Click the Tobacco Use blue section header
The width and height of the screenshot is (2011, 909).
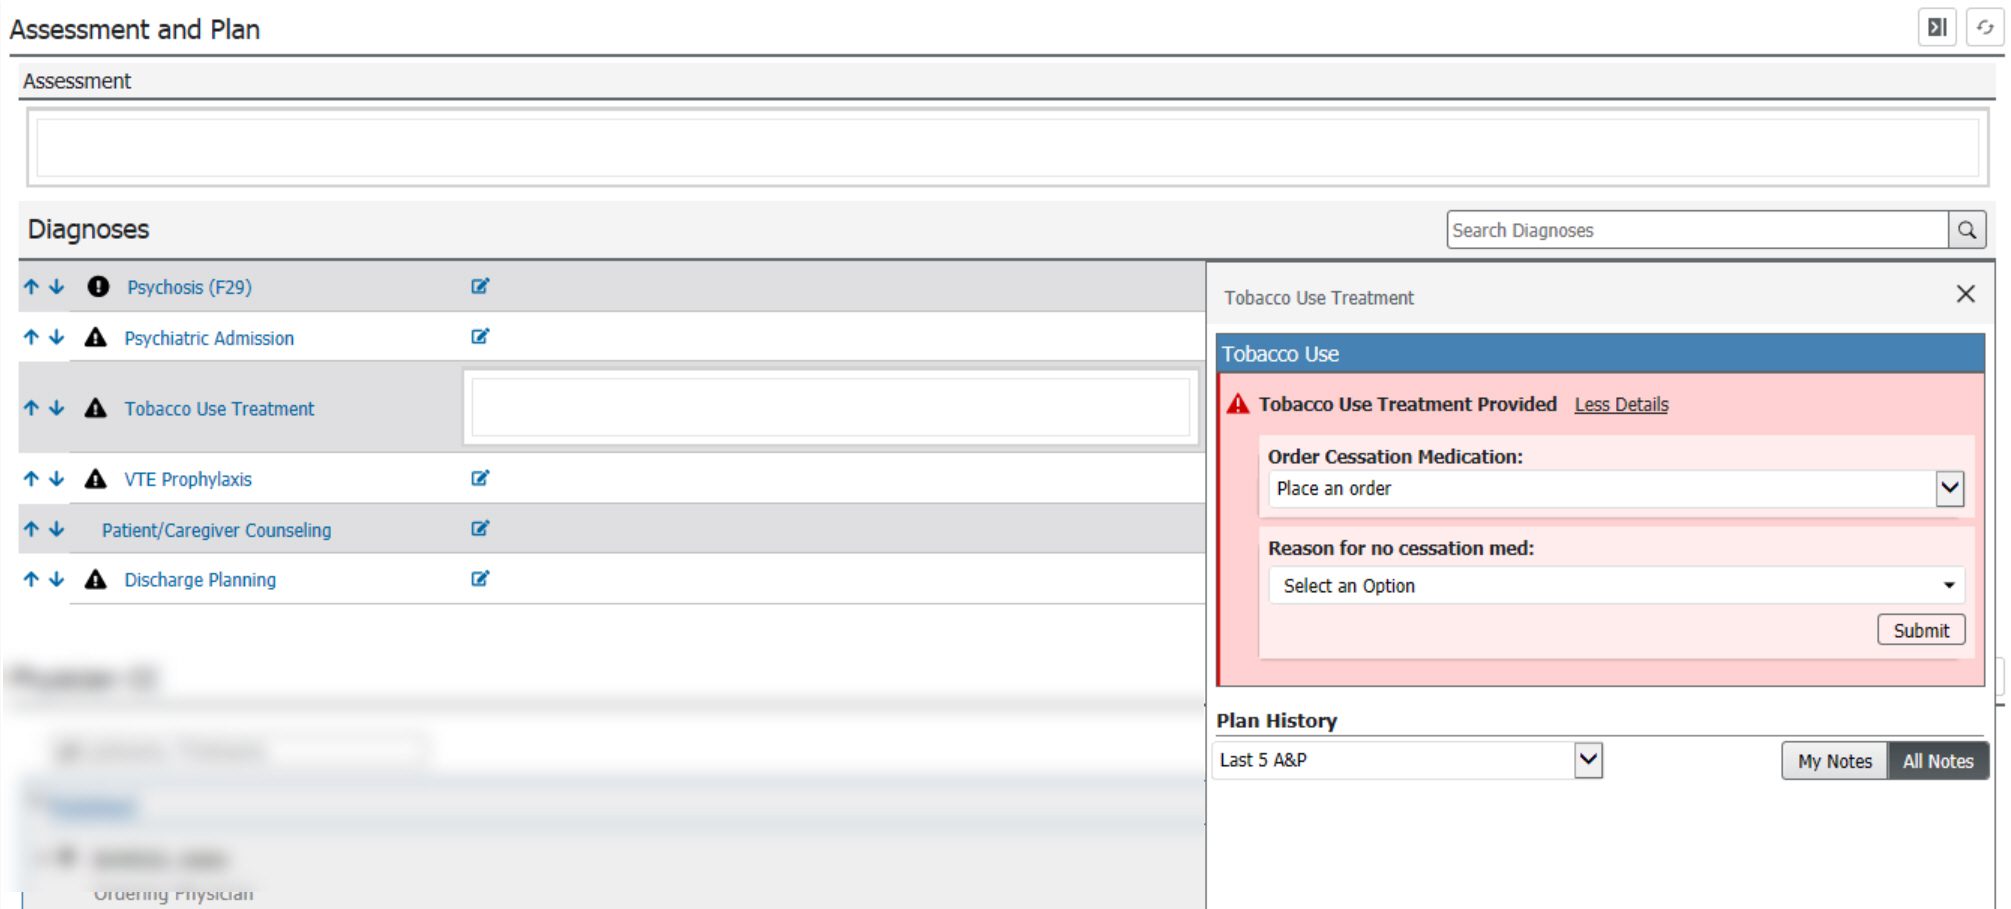coord(1600,354)
